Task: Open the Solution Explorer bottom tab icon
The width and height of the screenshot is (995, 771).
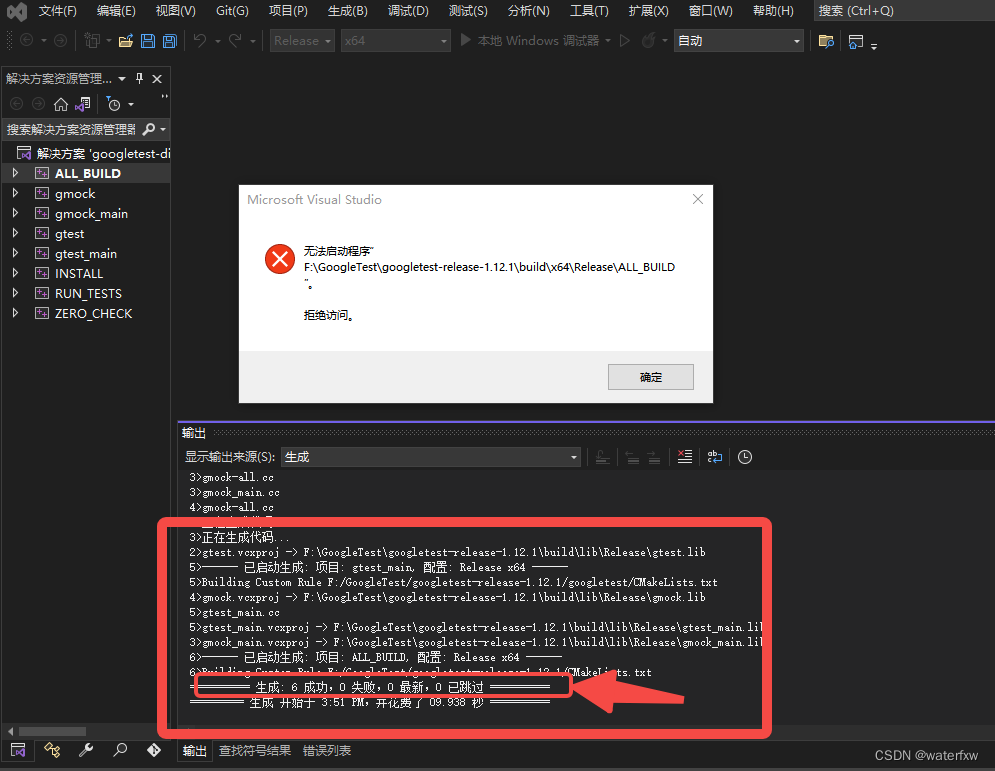Action: (x=18, y=750)
